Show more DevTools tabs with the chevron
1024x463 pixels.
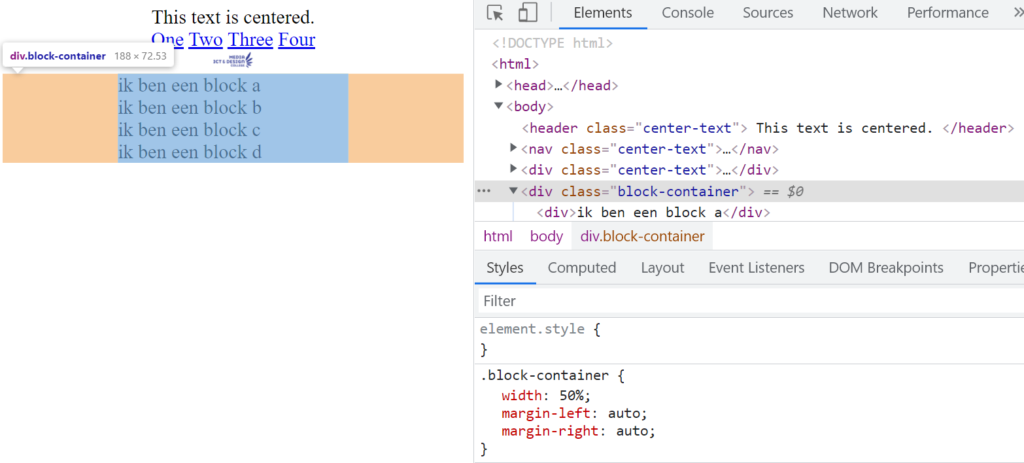pyautogui.click(x=1008, y=13)
